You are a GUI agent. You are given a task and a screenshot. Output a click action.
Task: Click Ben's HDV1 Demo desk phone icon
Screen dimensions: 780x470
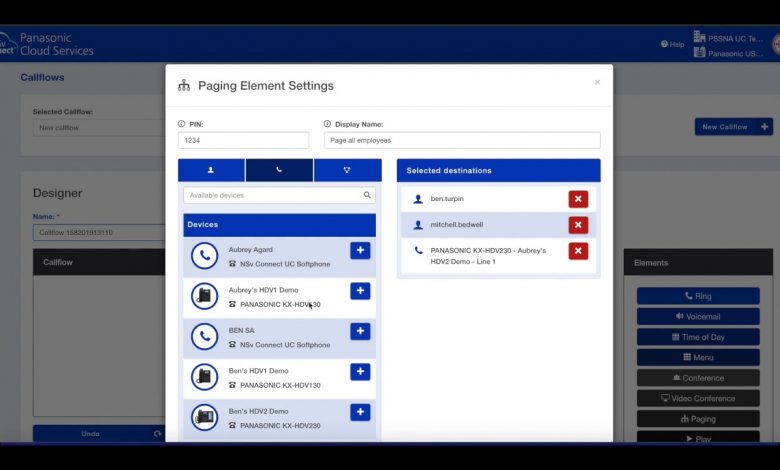click(204, 377)
